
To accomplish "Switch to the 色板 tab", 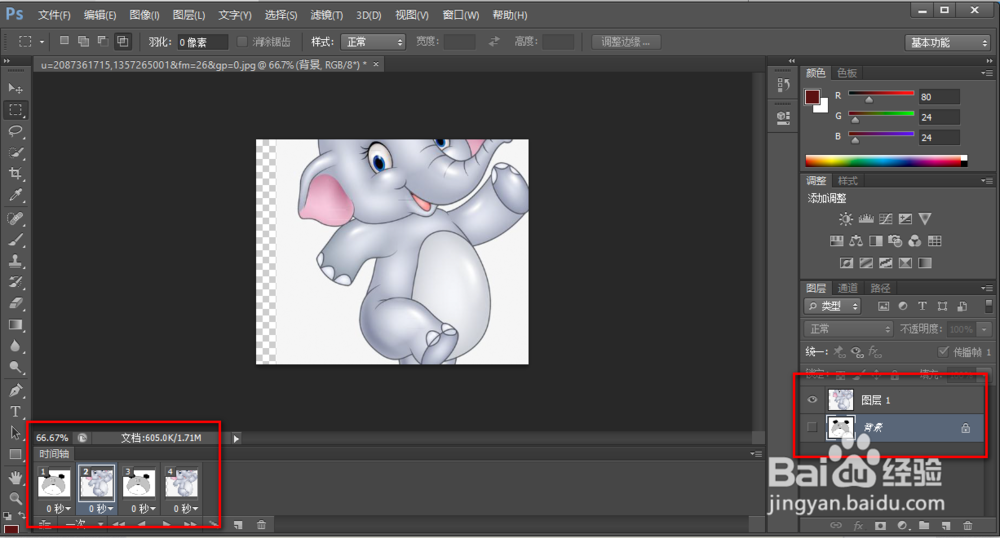I will pyautogui.click(x=847, y=73).
